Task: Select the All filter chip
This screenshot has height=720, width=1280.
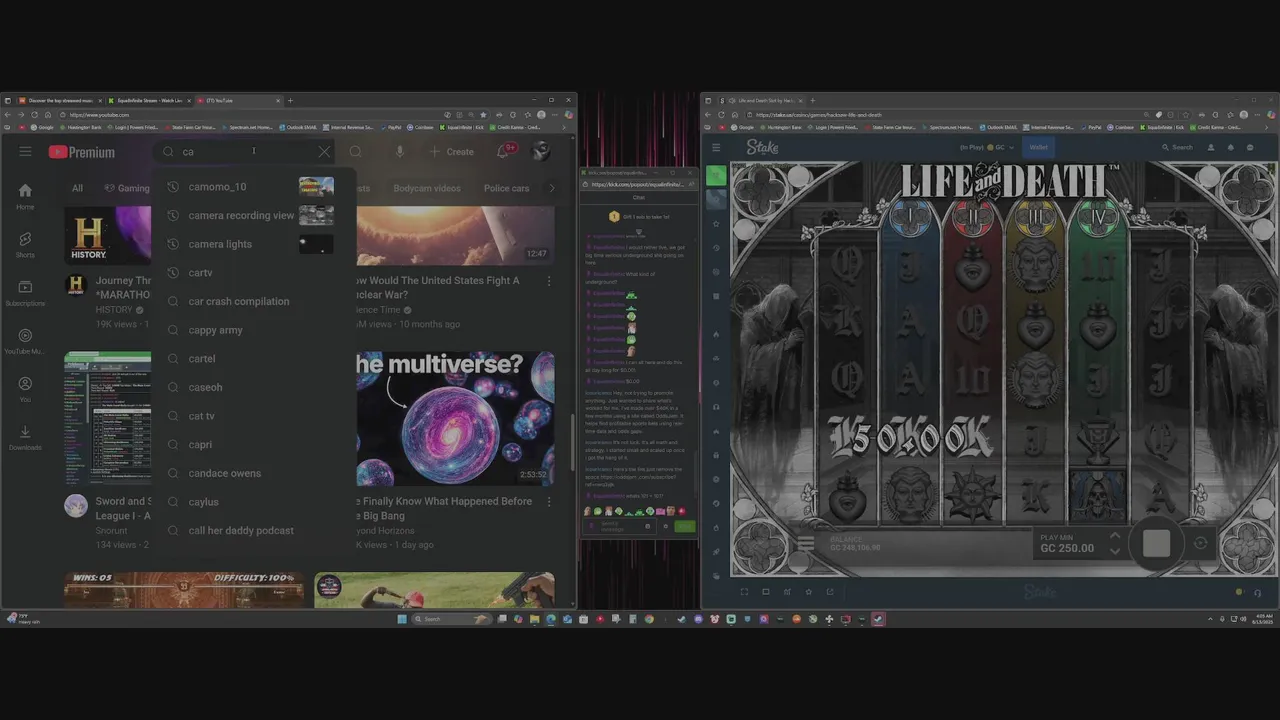Action: point(77,188)
